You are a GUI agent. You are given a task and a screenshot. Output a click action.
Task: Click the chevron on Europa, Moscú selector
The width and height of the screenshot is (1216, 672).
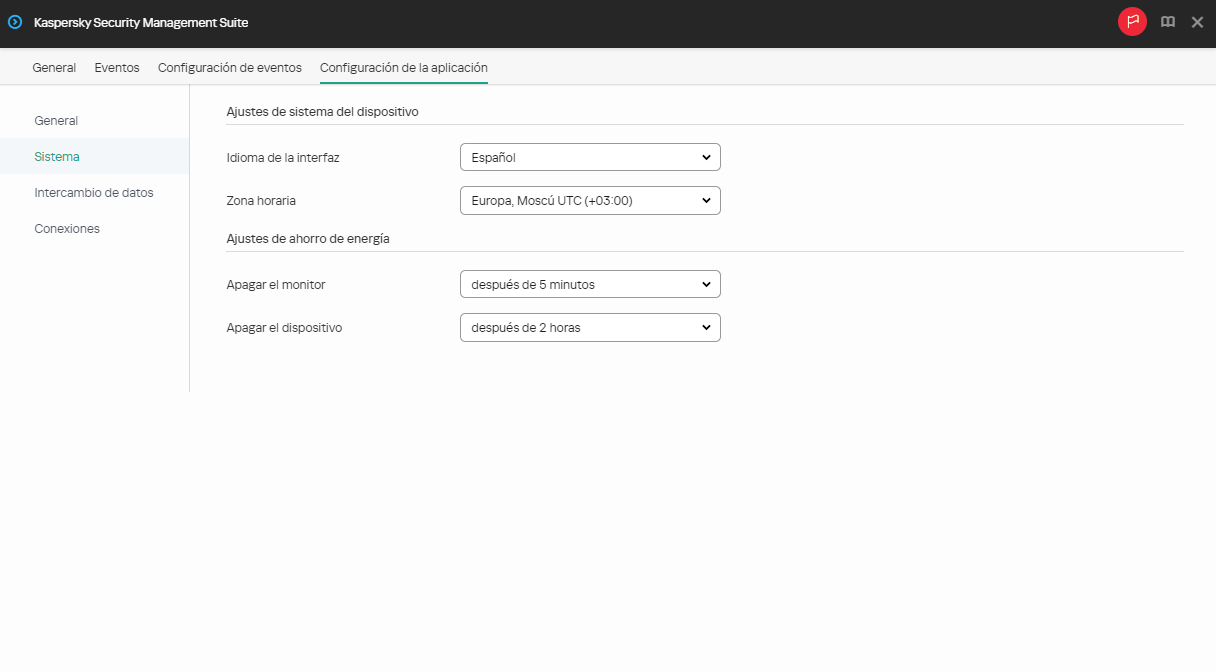pos(705,200)
